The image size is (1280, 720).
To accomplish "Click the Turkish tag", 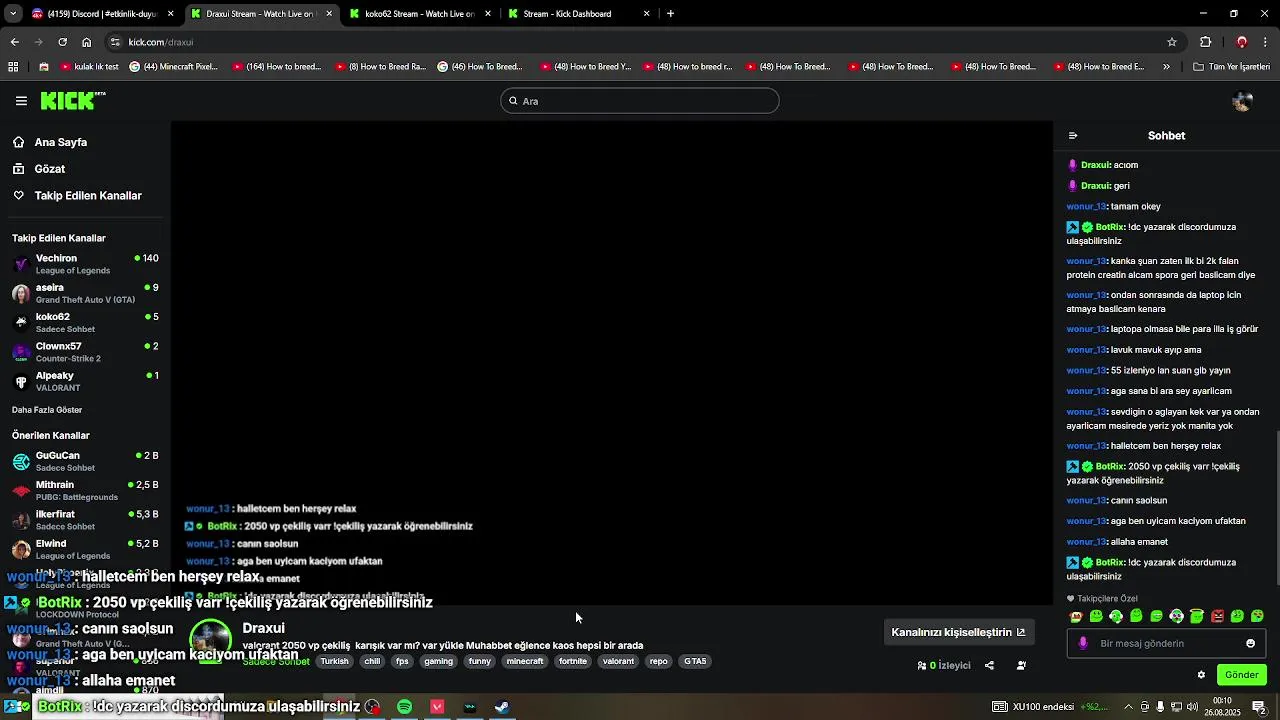I will pyautogui.click(x=335, y=661).
